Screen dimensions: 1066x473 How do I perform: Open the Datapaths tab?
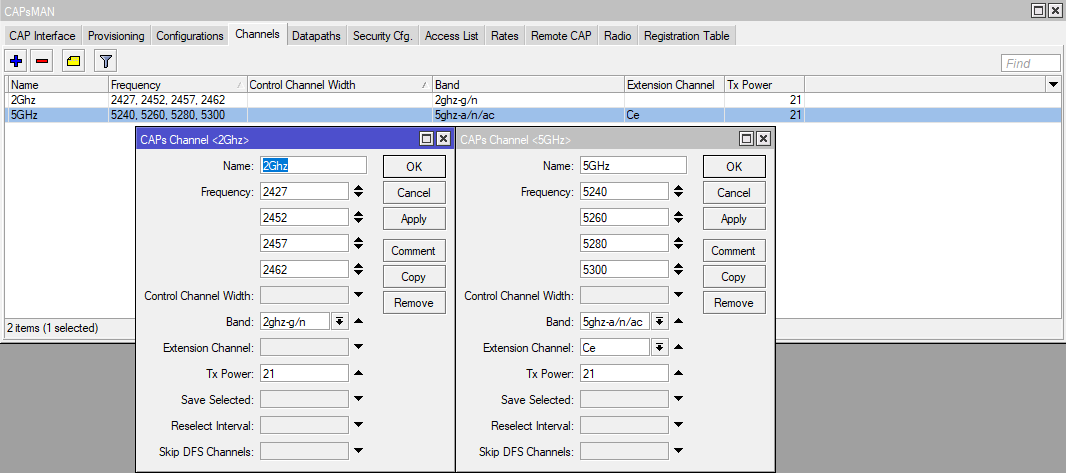click(x=315, y=36)
